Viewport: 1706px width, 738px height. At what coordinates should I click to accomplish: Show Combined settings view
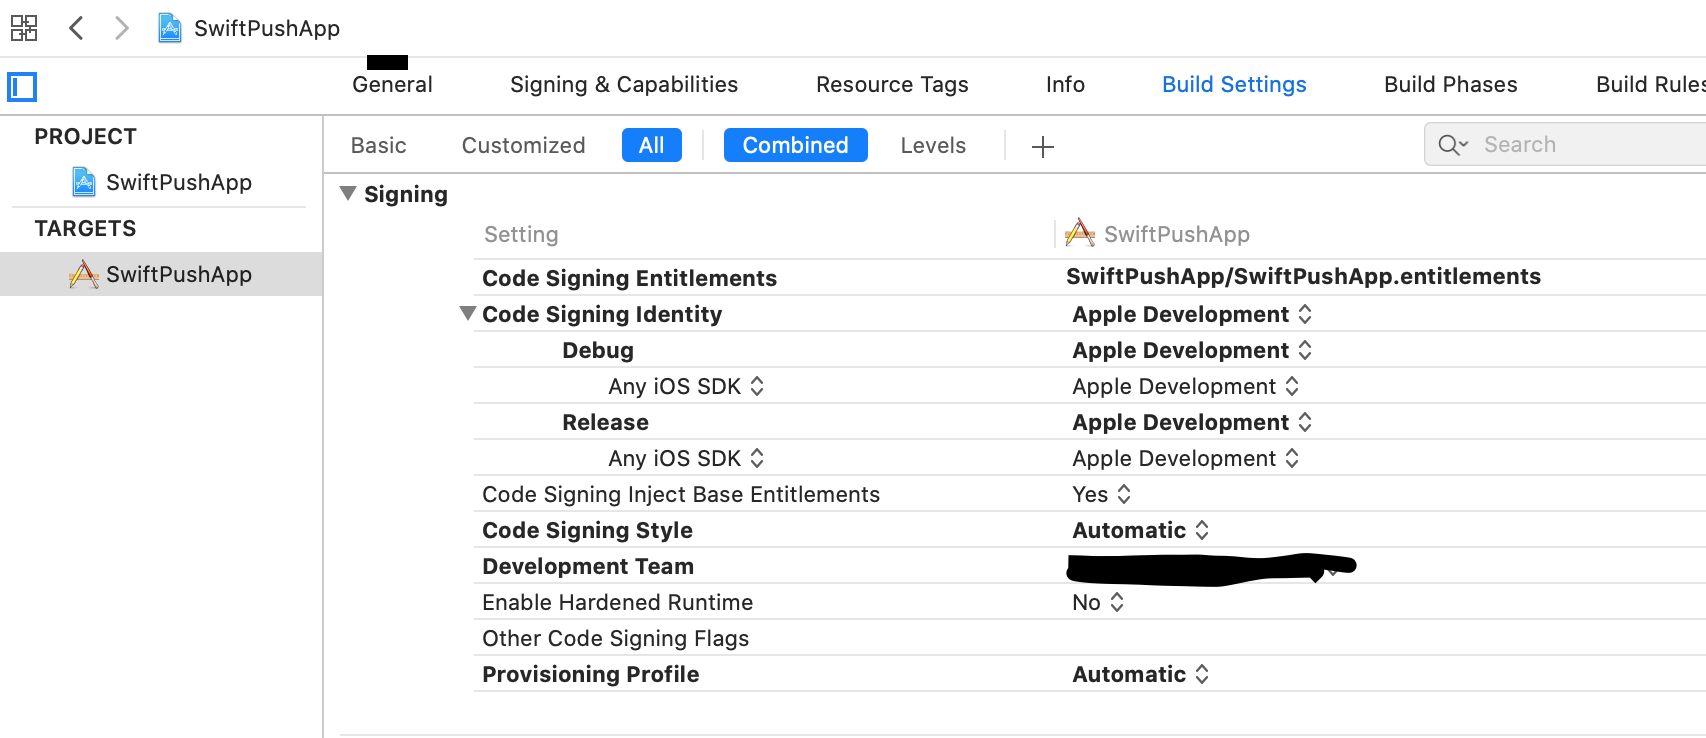795,145
